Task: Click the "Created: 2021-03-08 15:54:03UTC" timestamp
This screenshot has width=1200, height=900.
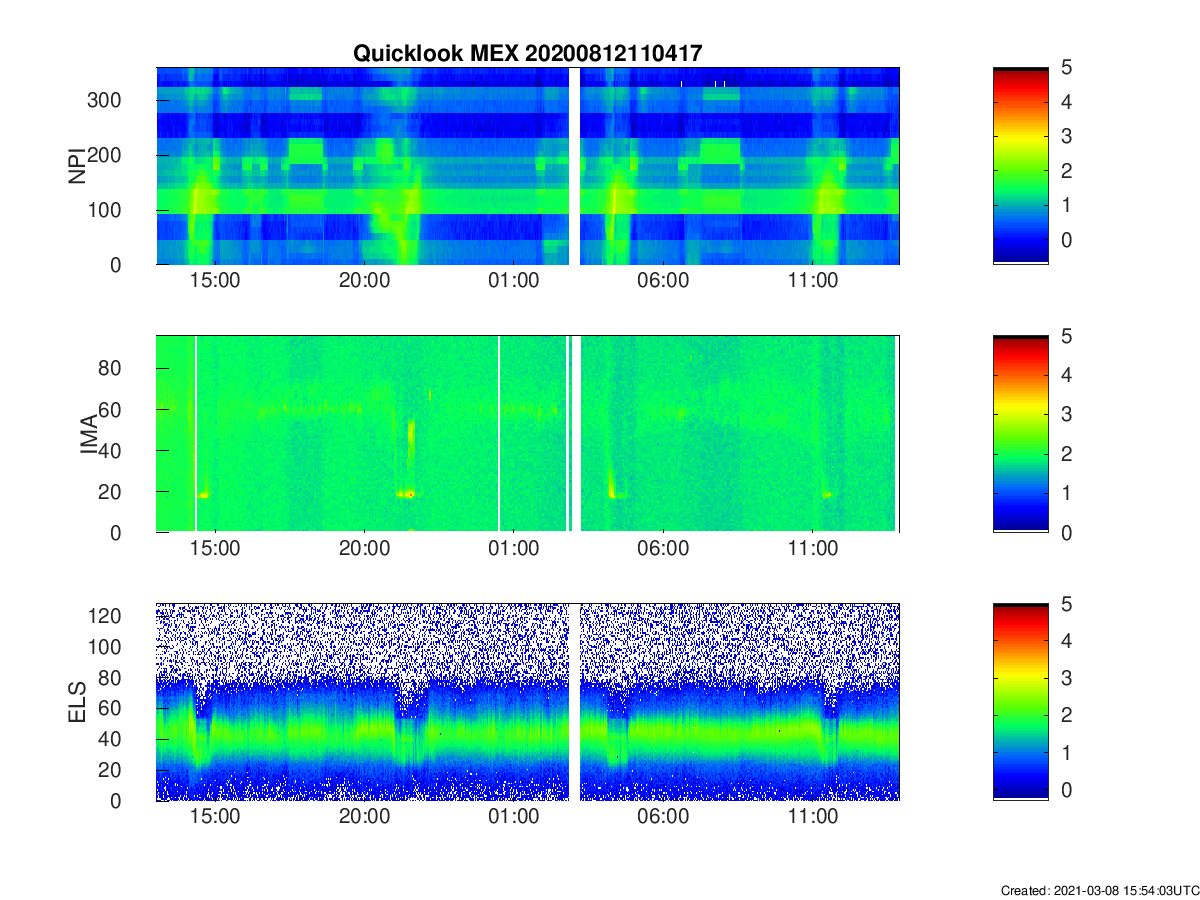Action: coord(1099,890)
